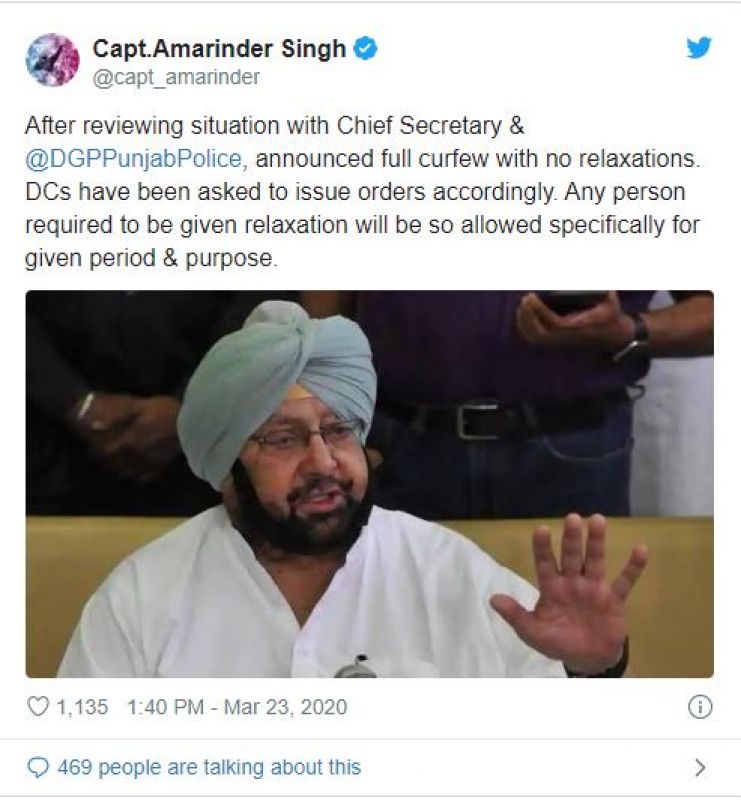
Task: Click the blue verified badge
Action: tap(365, 49)
